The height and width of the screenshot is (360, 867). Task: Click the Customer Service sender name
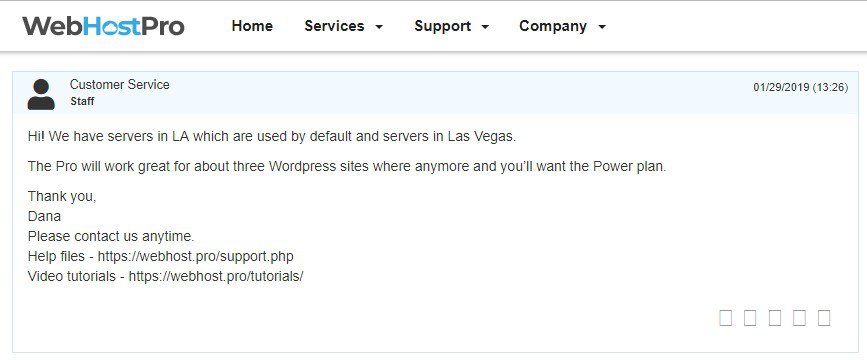point(119,85)
